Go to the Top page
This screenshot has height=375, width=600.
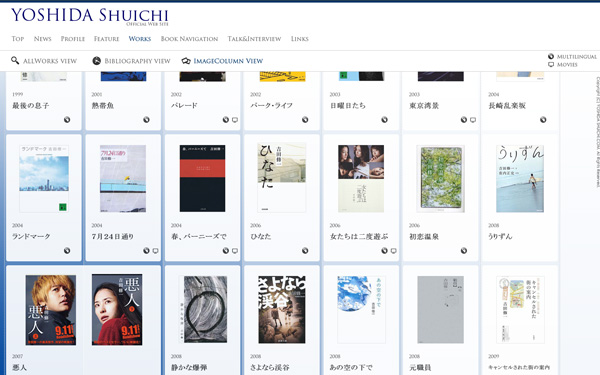coord(18,39)
